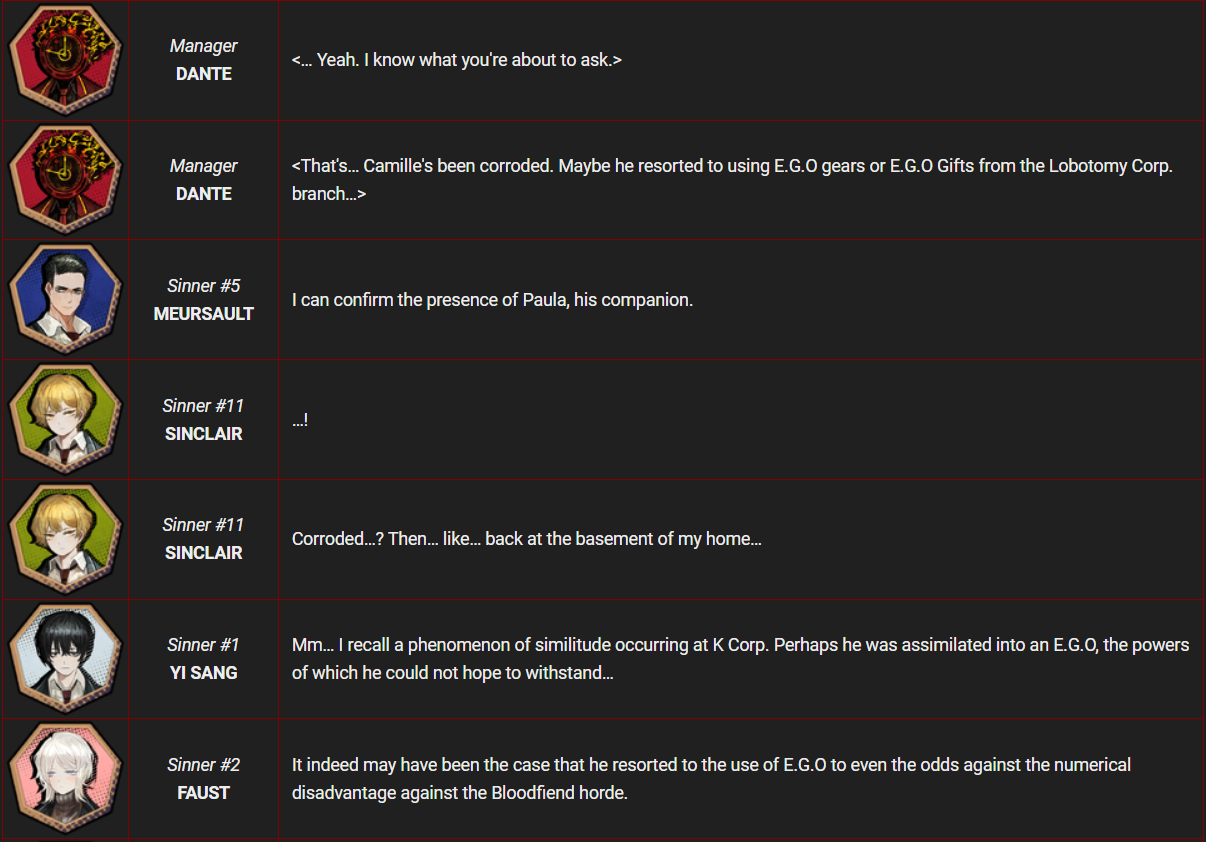Select Sinclair's portrait next to the "…!" line
Screen dimensions: 1206x842
[65, 419]
